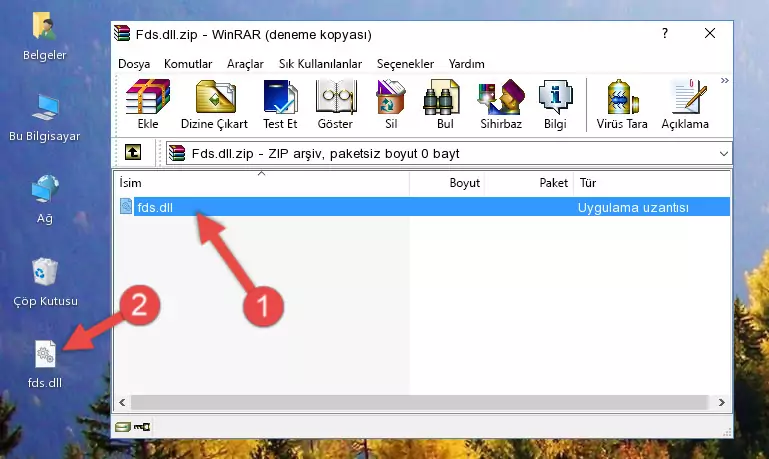Click the help question mark button
The image size is (769, 459).
coord(665,33)
